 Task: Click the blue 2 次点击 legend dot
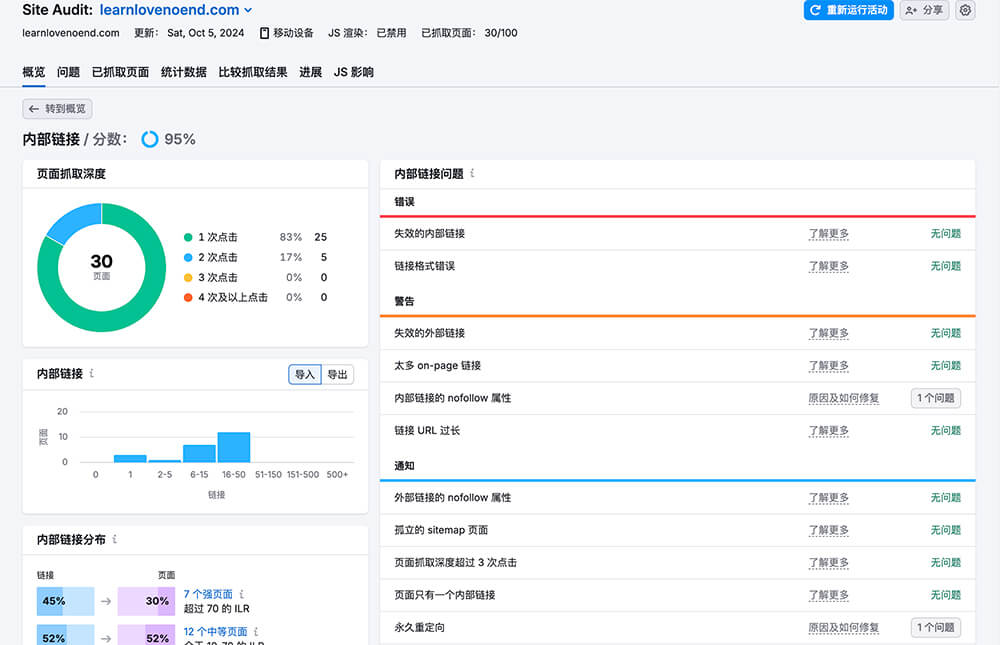pyautogui.click(x=188, y=257)
